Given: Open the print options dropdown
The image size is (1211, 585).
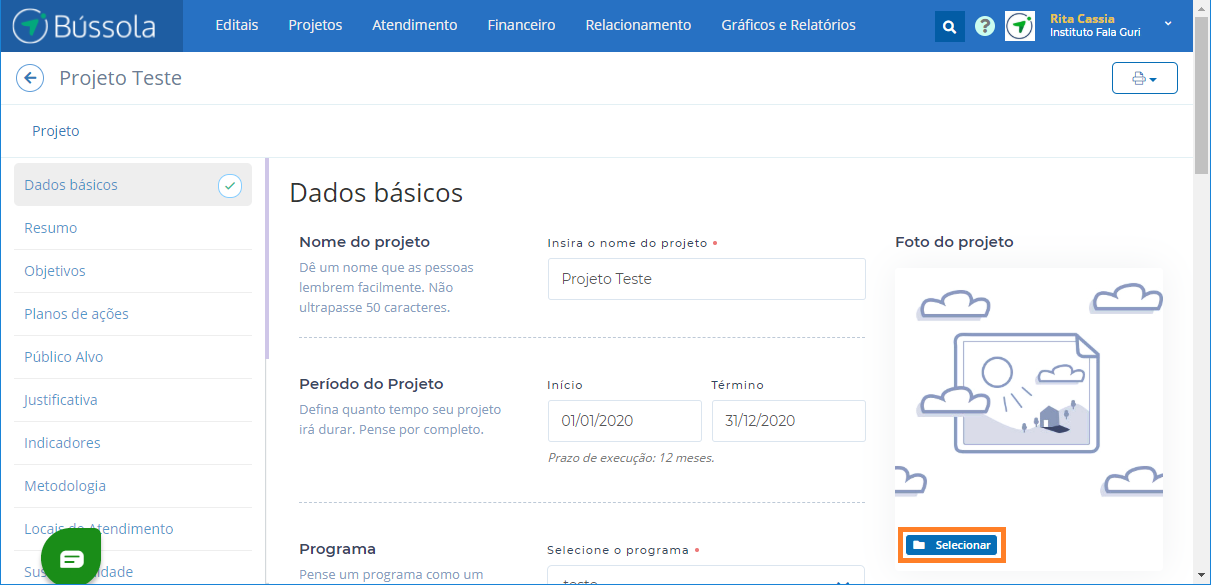Looking at the screenshot, I should pyautogui.click(x=1144, y=78).
